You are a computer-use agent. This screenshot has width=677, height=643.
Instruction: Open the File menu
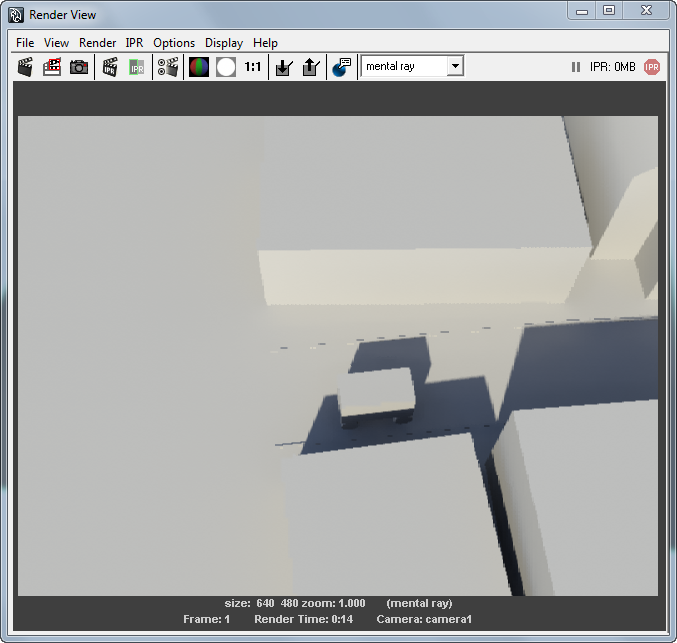pyautogui.click(x=25, y=43)
